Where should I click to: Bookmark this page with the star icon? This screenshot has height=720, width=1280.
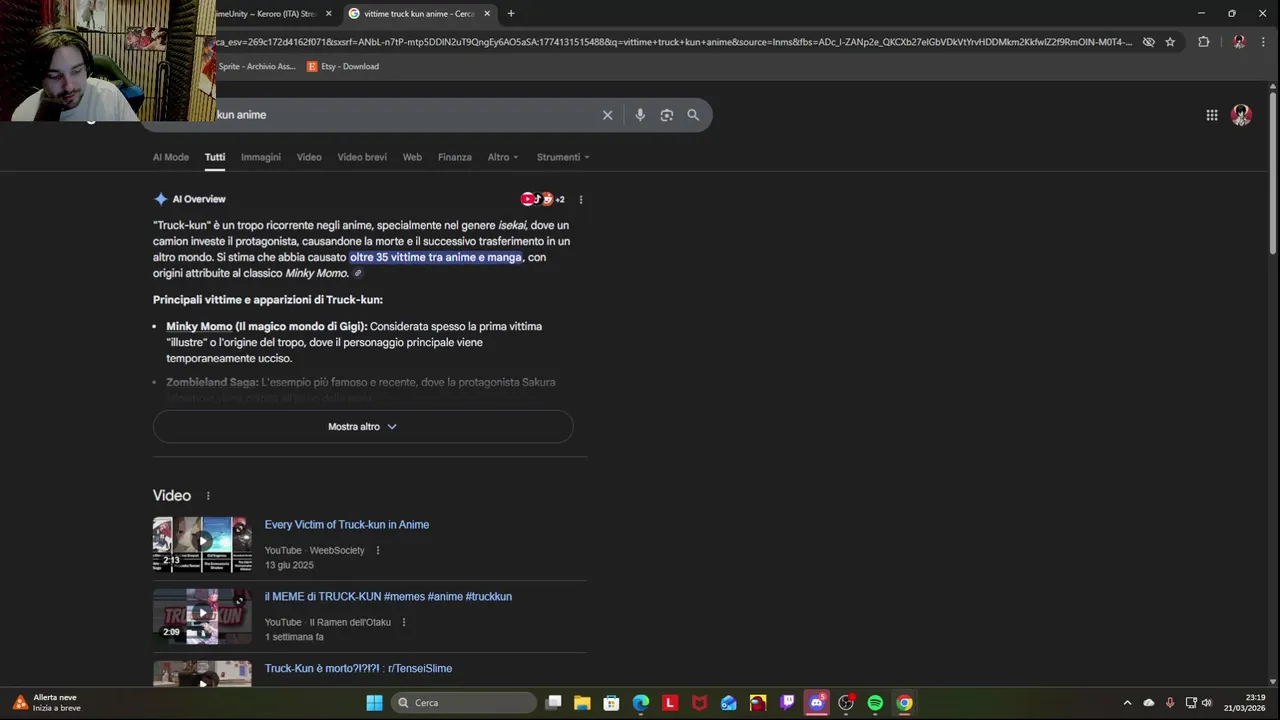(1170, 42)
